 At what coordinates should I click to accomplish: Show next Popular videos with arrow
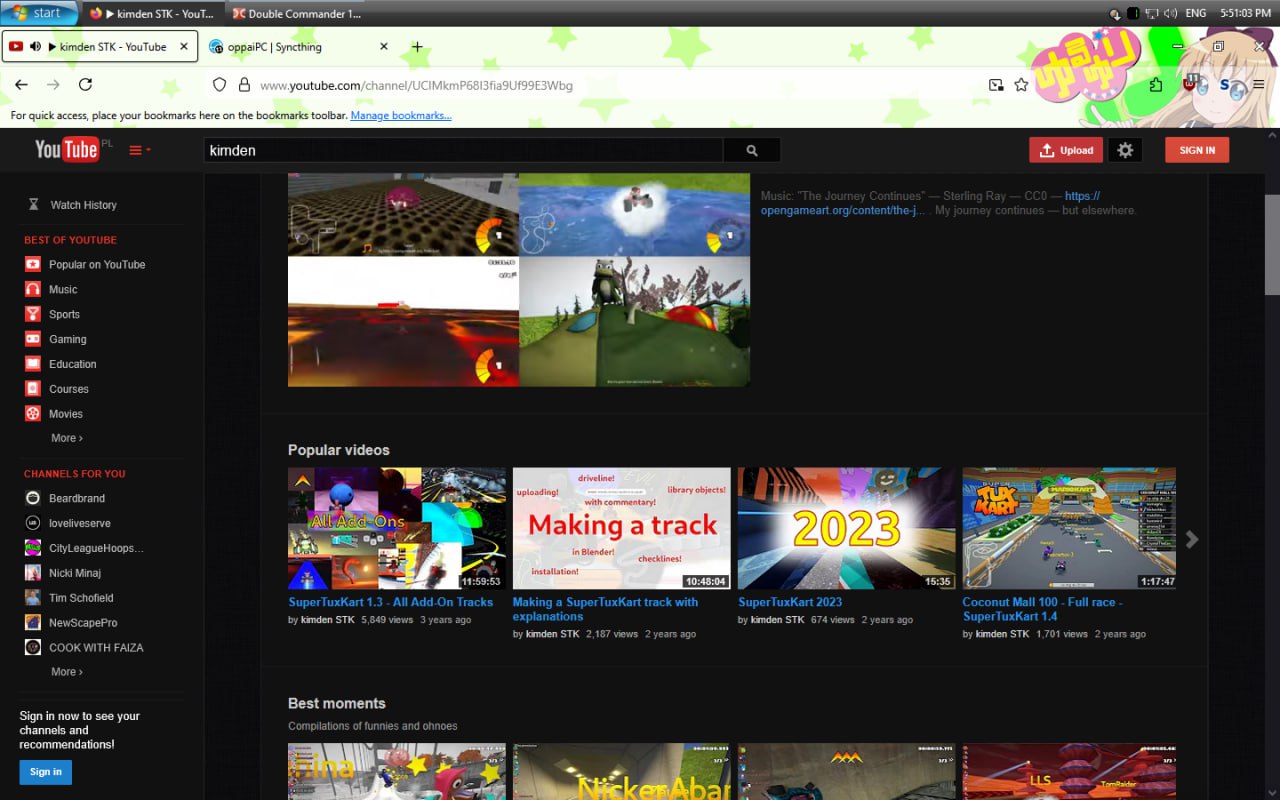1191,539
